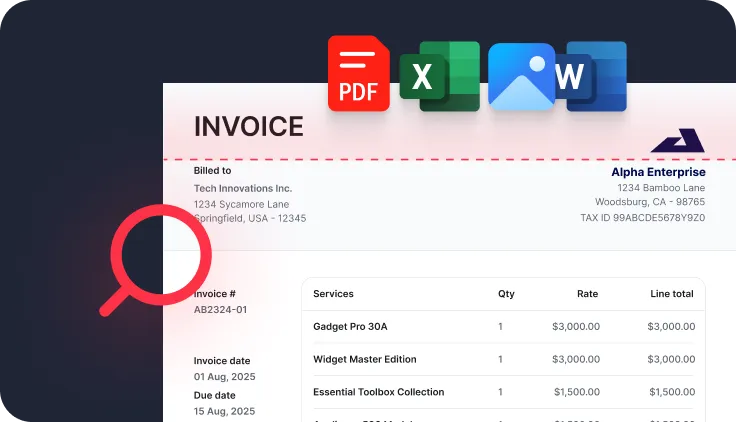Click the green Excel icon
This screenshot has width=736, height=422.
coord(440,77)
